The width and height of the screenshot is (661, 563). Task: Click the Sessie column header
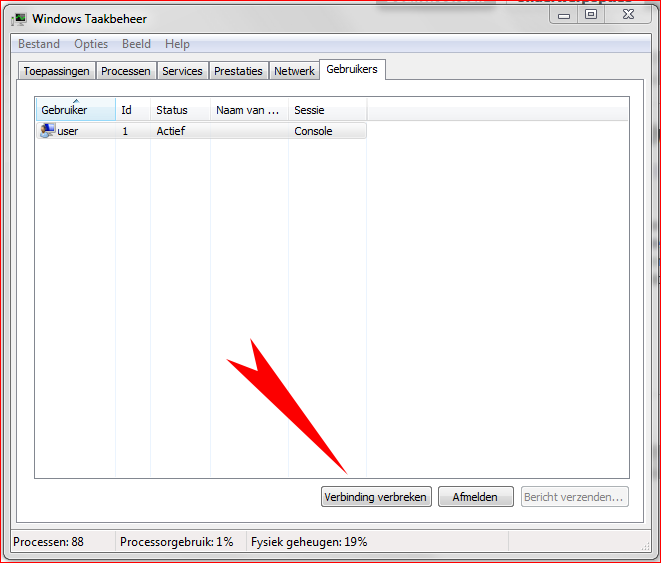(328, 110)
